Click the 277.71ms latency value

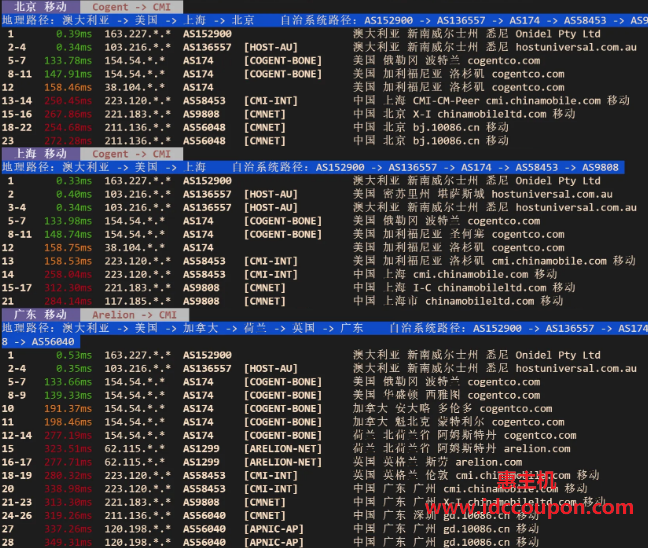(x=68, y=462)
